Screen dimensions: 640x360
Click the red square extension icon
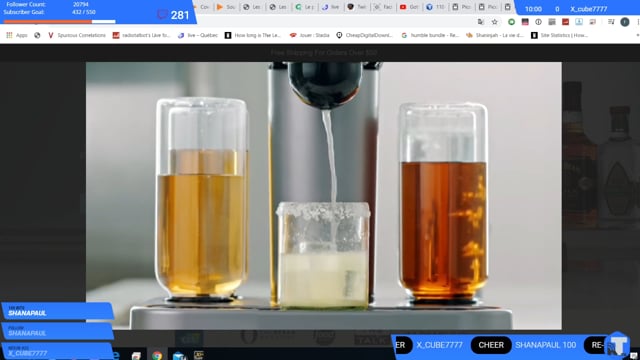pos(565,22)
